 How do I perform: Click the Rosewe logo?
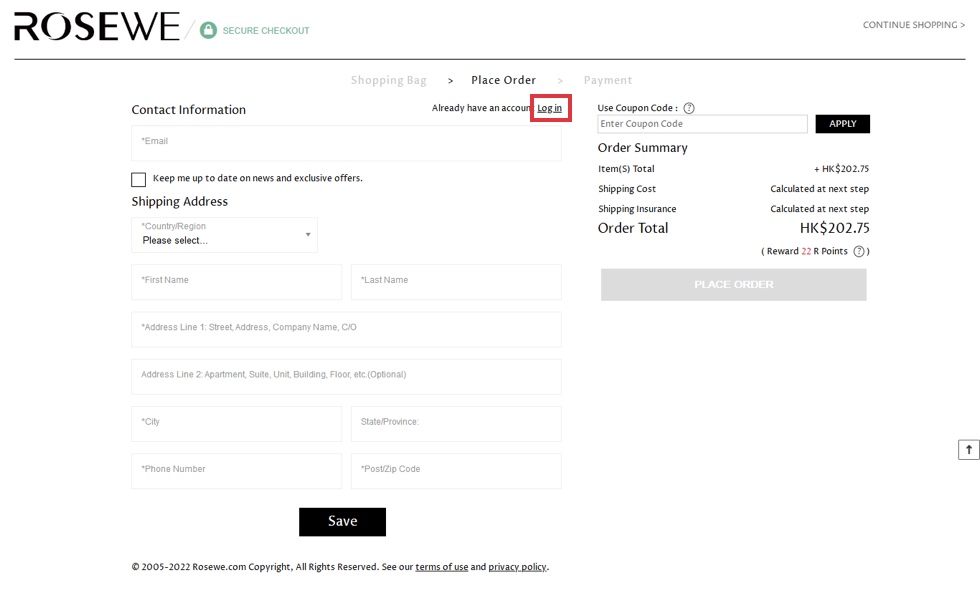click(x=96, y=27)
